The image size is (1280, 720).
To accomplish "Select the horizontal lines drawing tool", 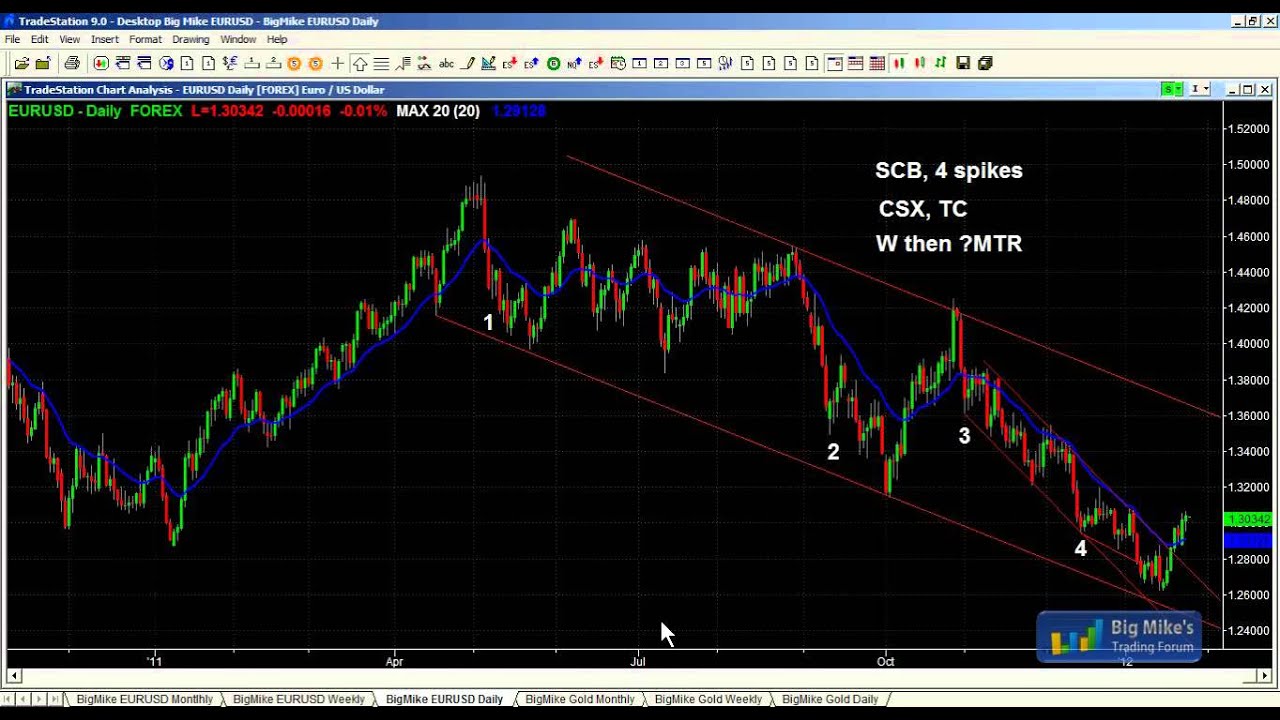I will tap(381, 63).
